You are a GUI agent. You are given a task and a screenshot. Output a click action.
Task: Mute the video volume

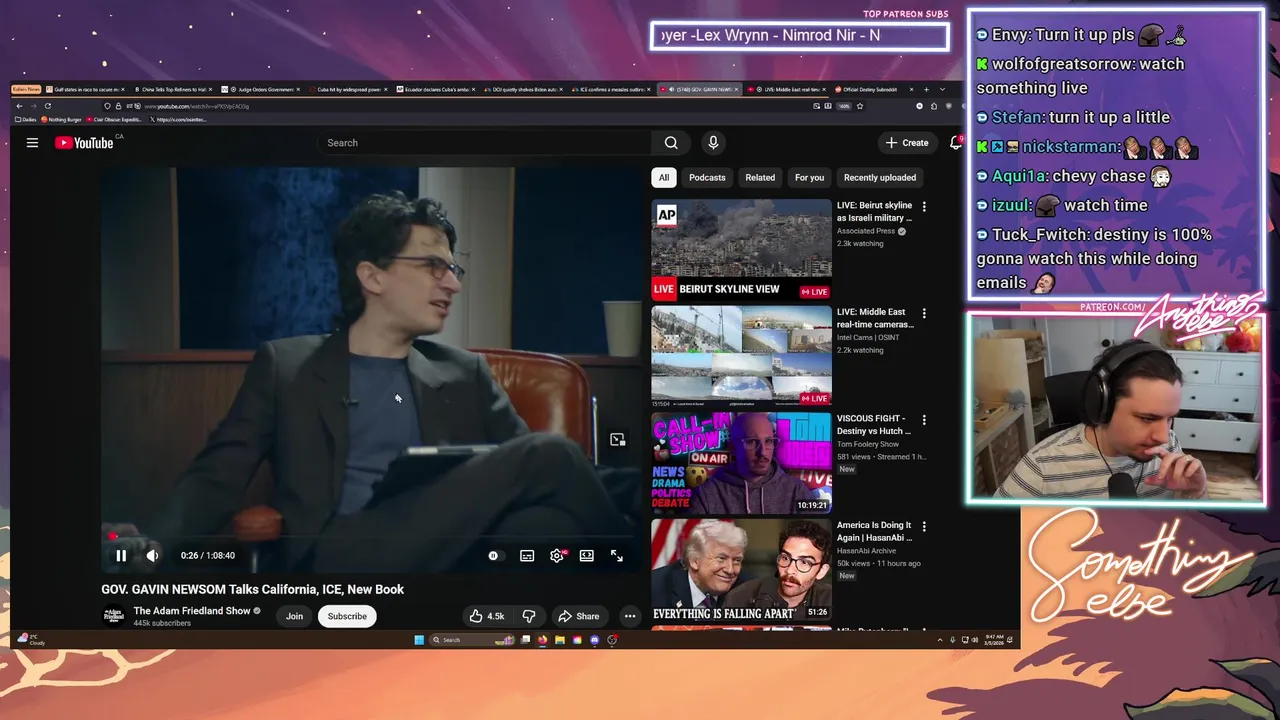152,556
